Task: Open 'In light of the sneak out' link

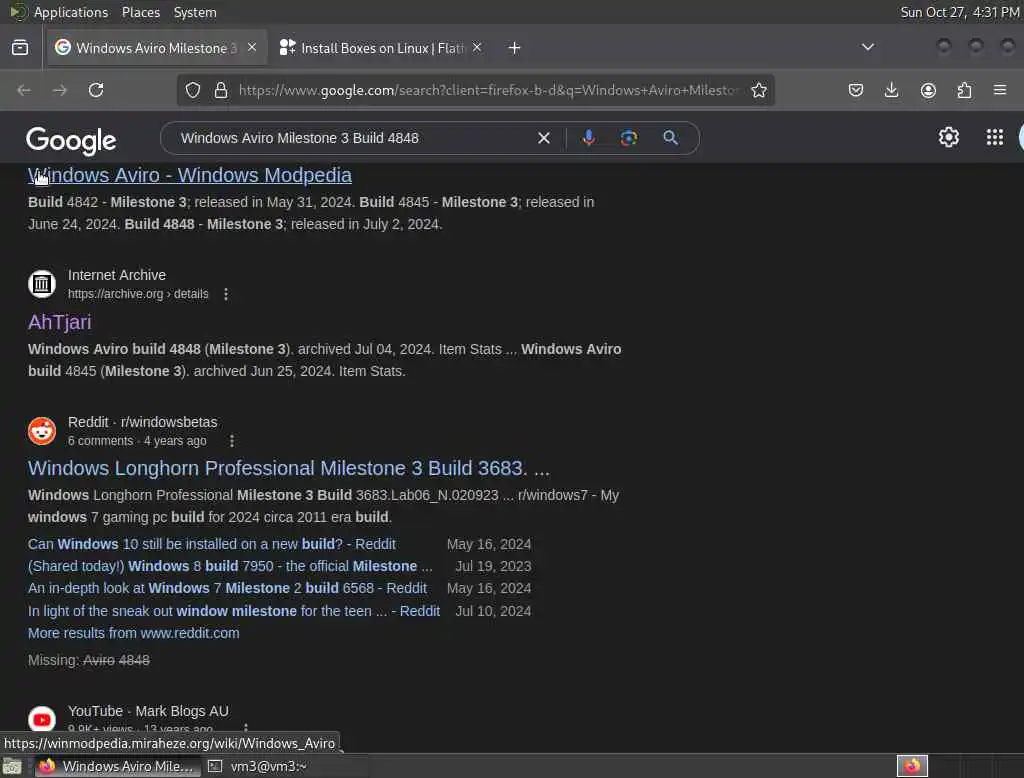Action: [x=234, y=611]
